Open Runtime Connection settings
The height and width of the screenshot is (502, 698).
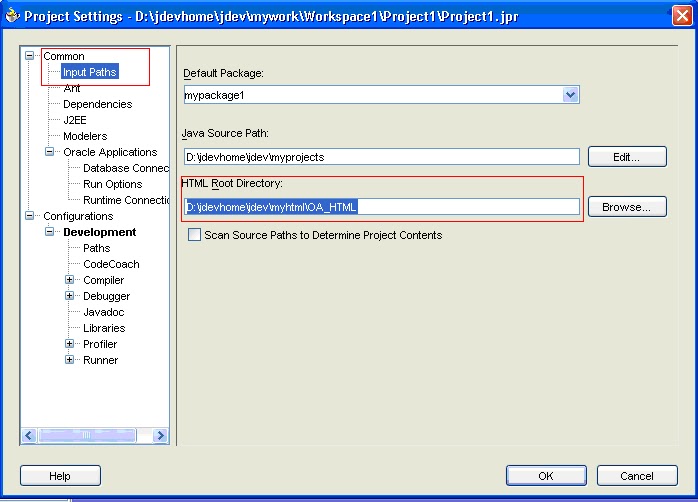point(126,200)
